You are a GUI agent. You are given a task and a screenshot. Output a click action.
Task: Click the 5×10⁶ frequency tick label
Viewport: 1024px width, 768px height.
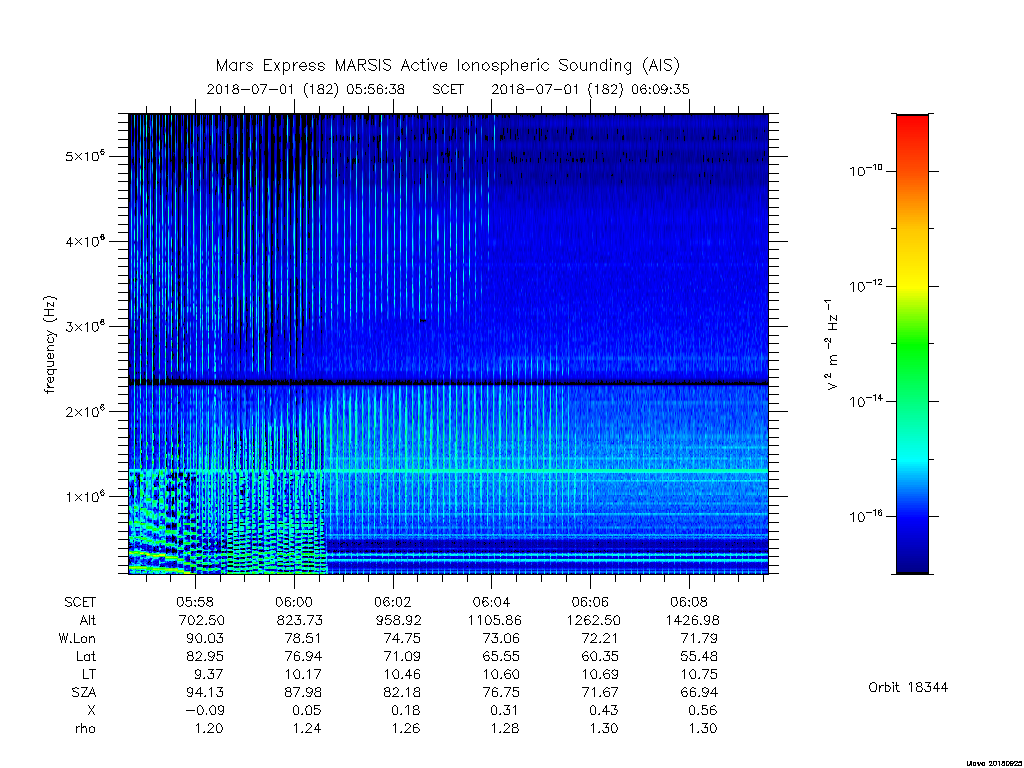(85, 156)
